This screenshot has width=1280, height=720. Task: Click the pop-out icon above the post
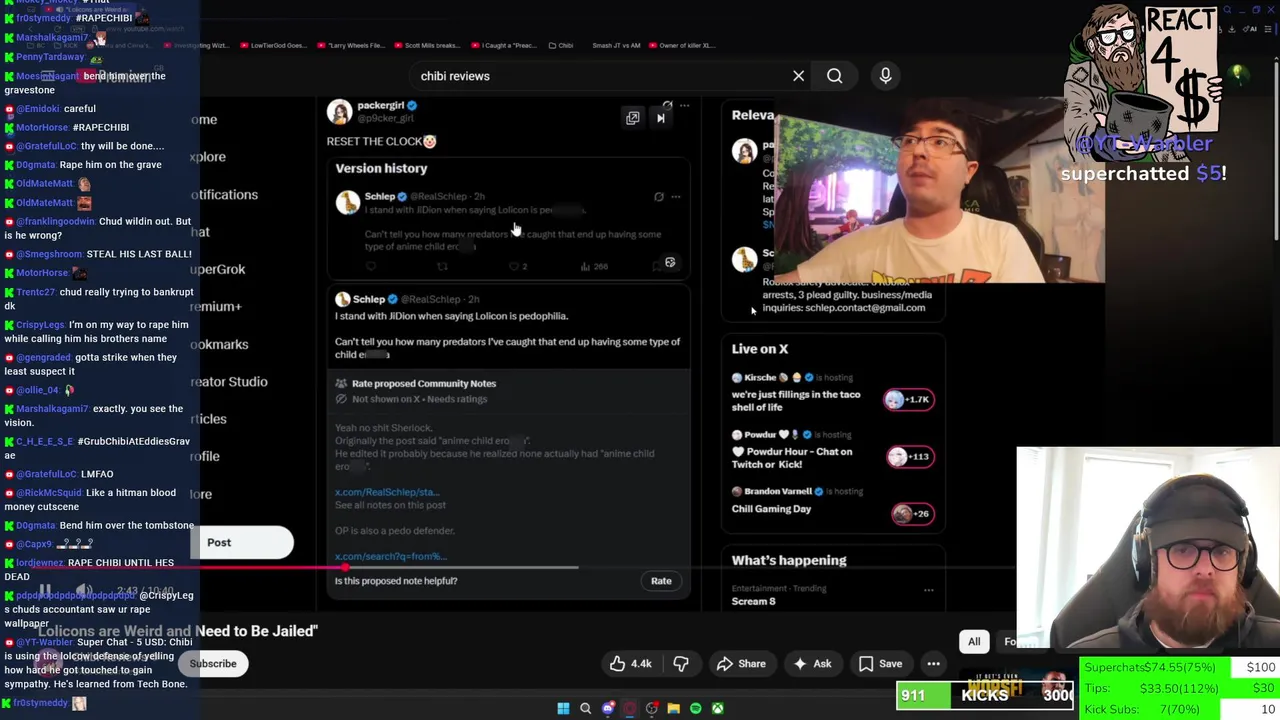(x=632, y=118)
